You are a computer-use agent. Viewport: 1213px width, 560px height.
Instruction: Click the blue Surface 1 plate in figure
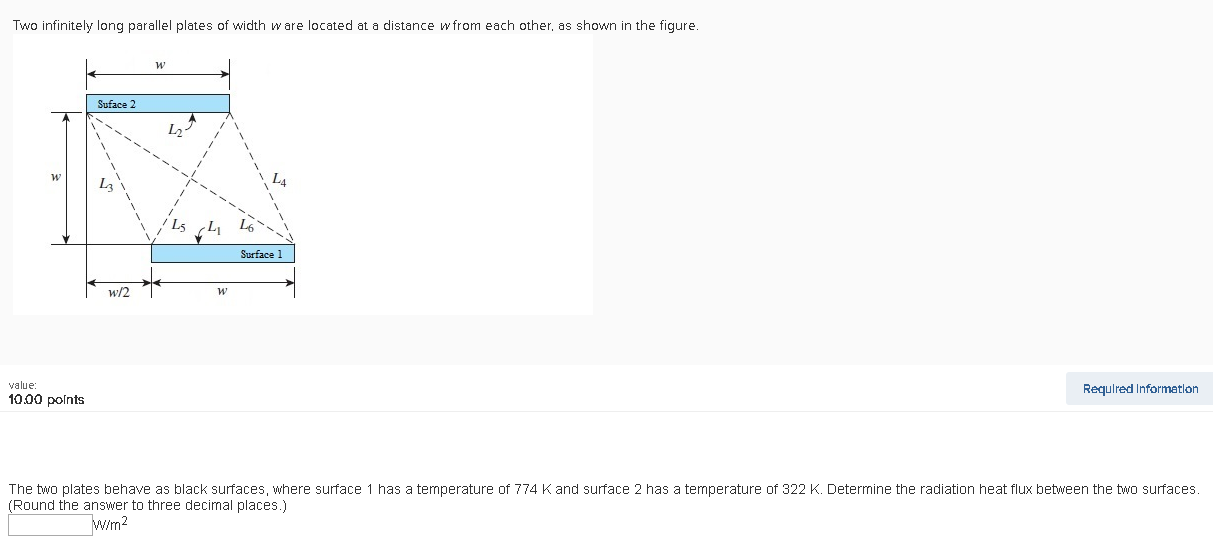click(223, 254)
